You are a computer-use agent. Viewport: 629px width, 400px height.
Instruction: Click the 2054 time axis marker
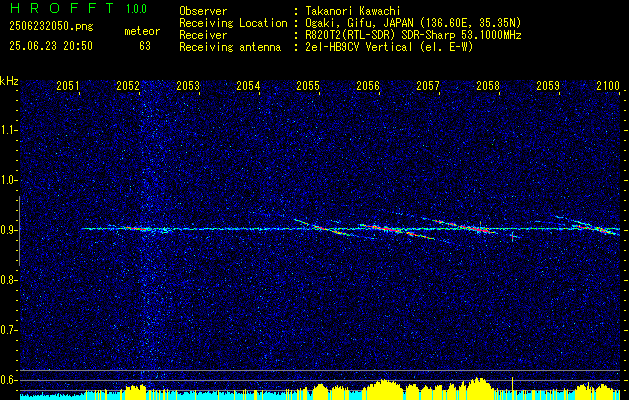(x=248, y=85)
